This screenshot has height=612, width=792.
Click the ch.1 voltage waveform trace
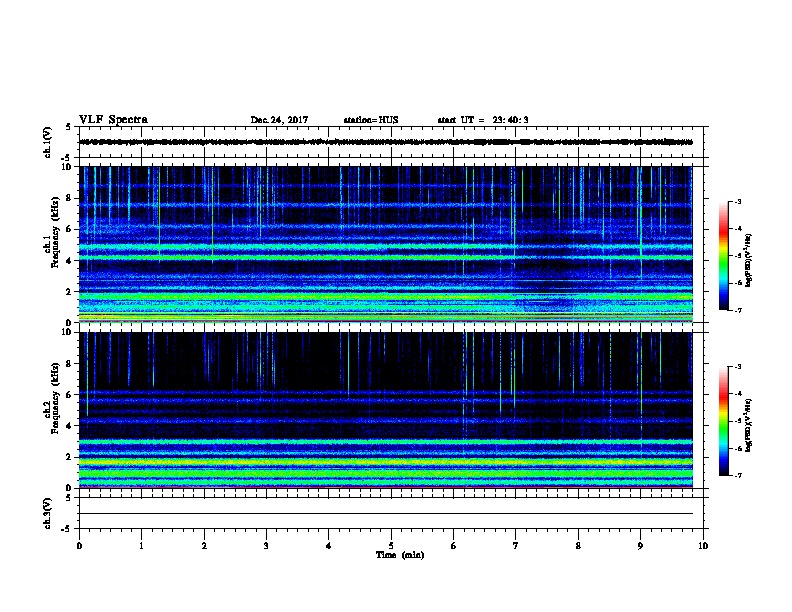pos(386,142)
